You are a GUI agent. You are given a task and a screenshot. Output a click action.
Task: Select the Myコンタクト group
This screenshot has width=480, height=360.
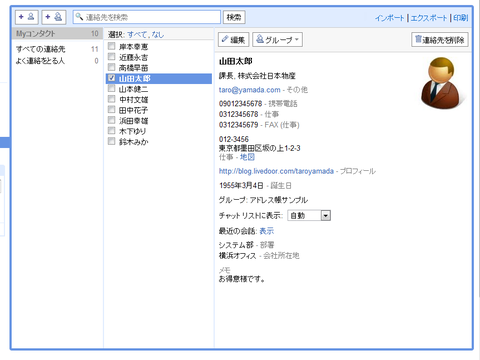[x=57, y=34]
